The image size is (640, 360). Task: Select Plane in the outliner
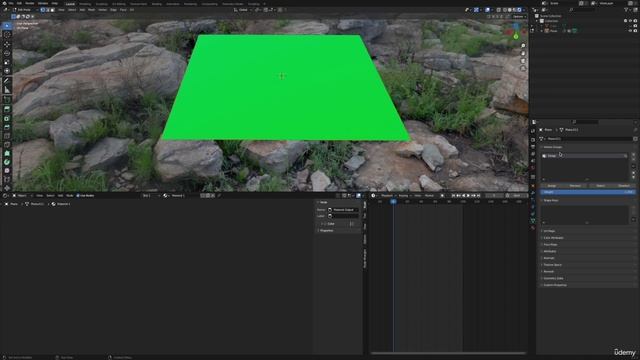pos(553,31)
